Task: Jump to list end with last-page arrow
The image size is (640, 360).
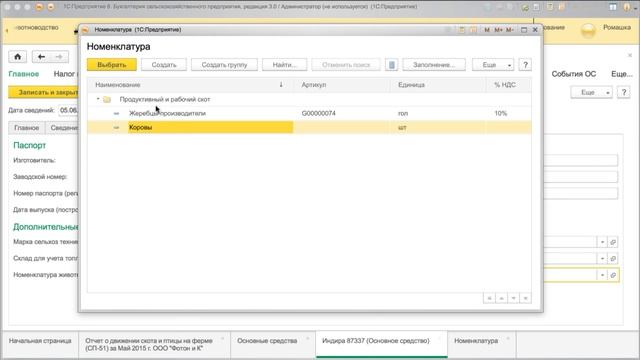Action: [x=526, y=298]
